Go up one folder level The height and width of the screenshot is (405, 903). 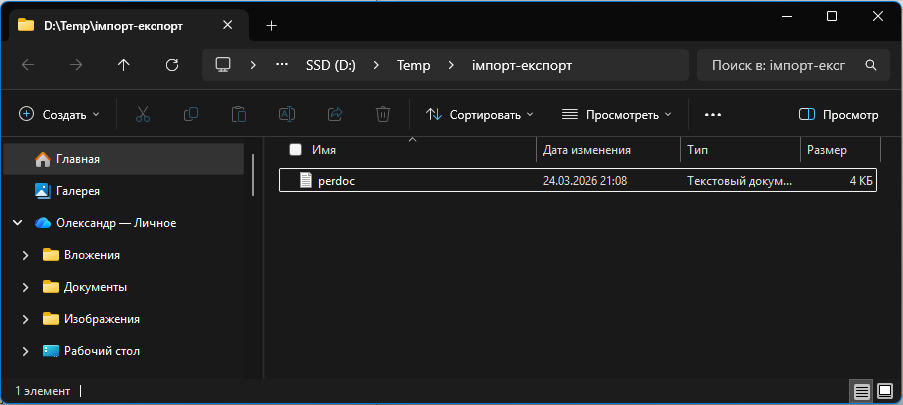click(x=123, y=65)
